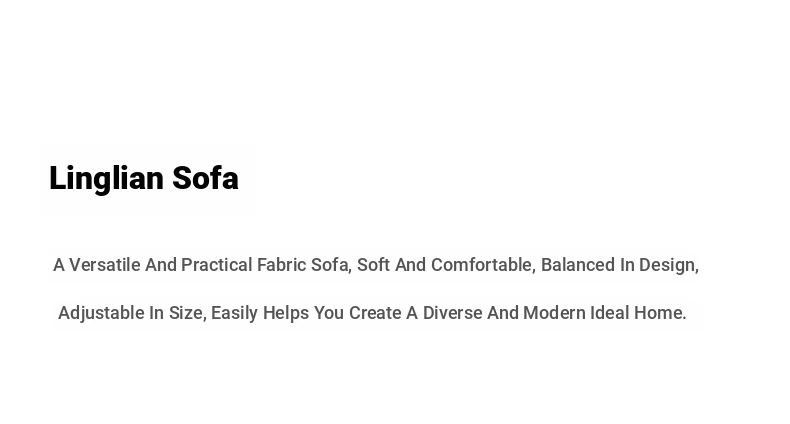Click the word Versatile in the description

coord(105,265)
